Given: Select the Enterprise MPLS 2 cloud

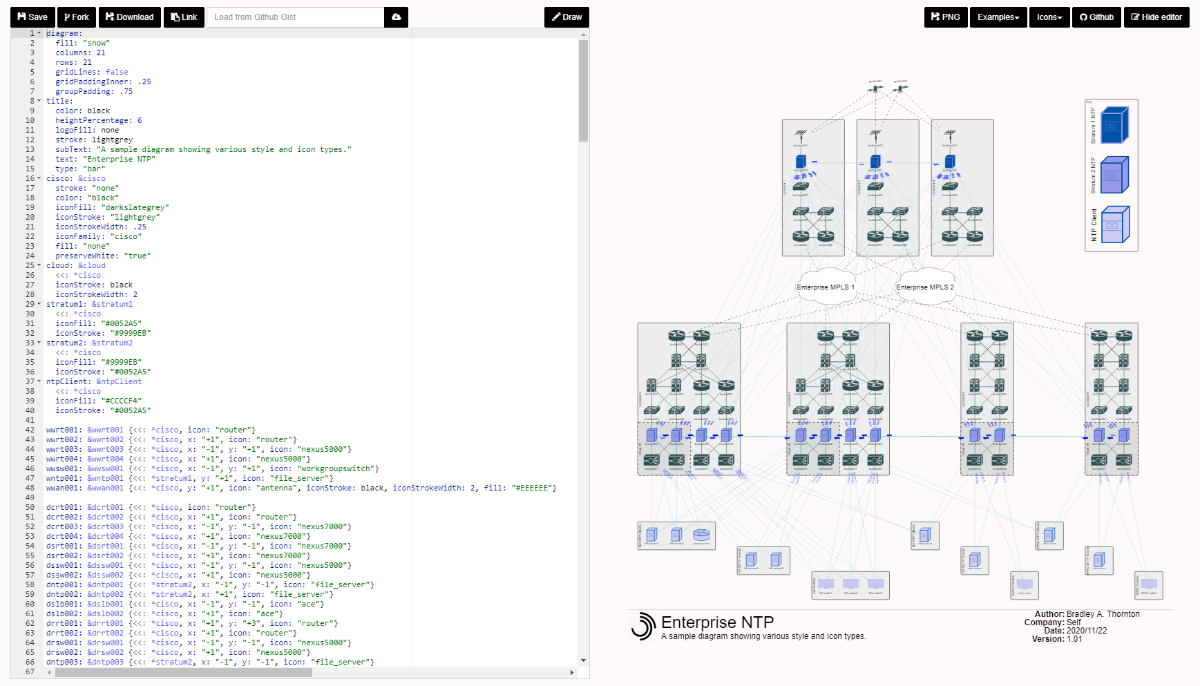Looking at the screenshot, I should point(925,287).
